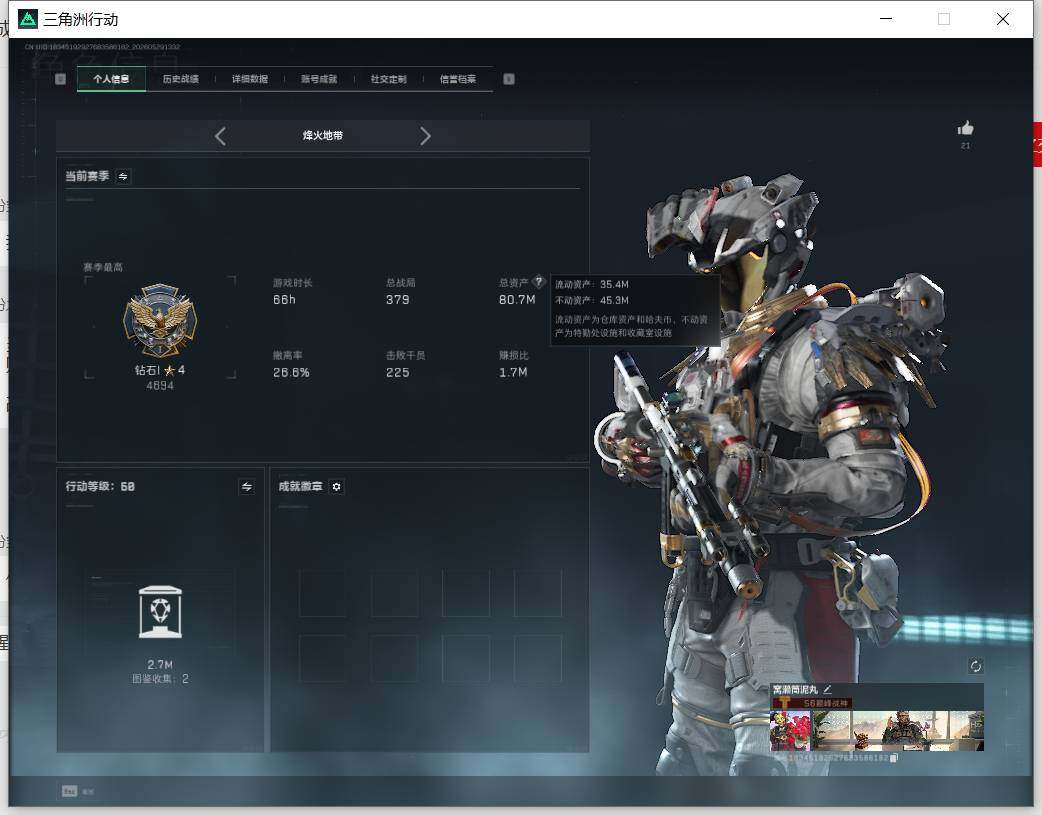Click the 赛季最高 label
The width and height of the screenshot is (1042, 815).
[103, 267]
